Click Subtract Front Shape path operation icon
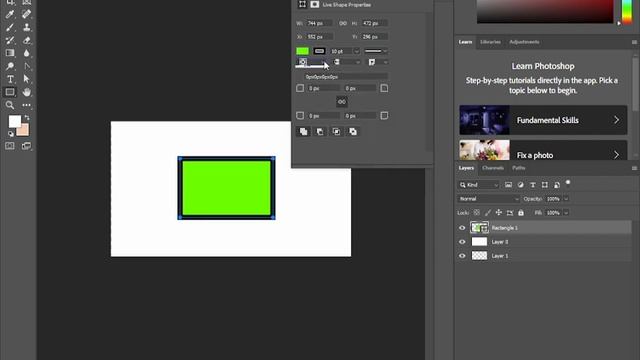This screenshot has height=360, width=640. coord(320,132)
